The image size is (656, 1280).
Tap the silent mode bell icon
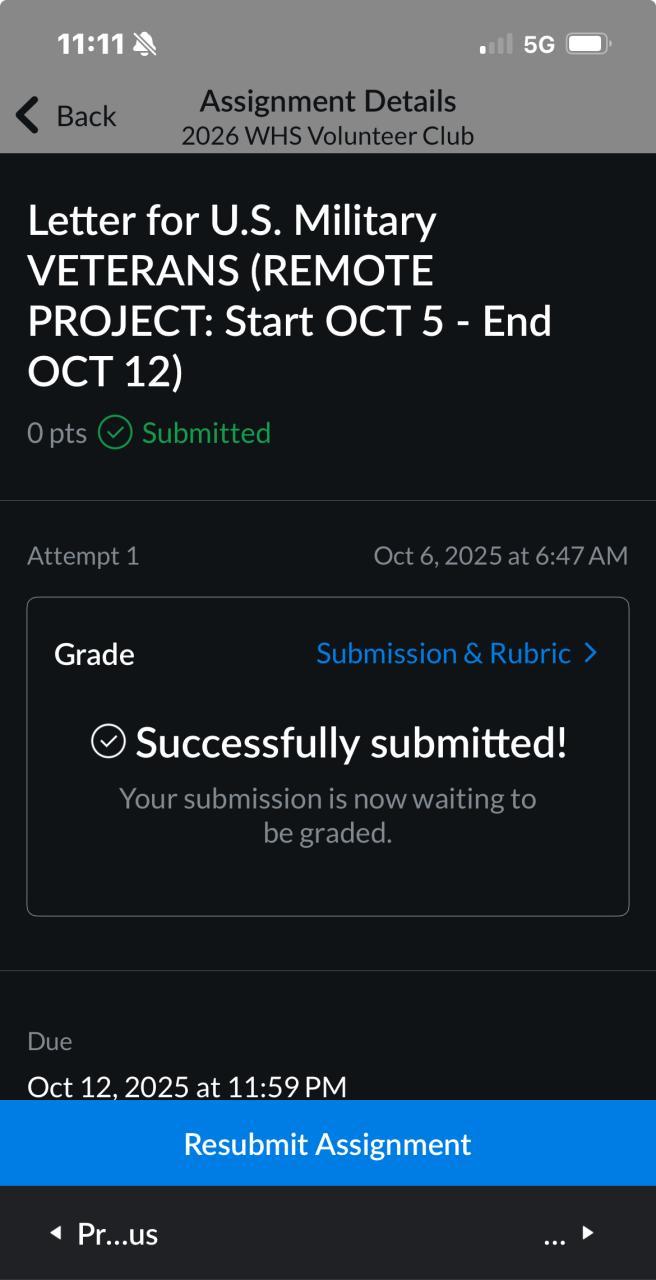coord(145,44)
